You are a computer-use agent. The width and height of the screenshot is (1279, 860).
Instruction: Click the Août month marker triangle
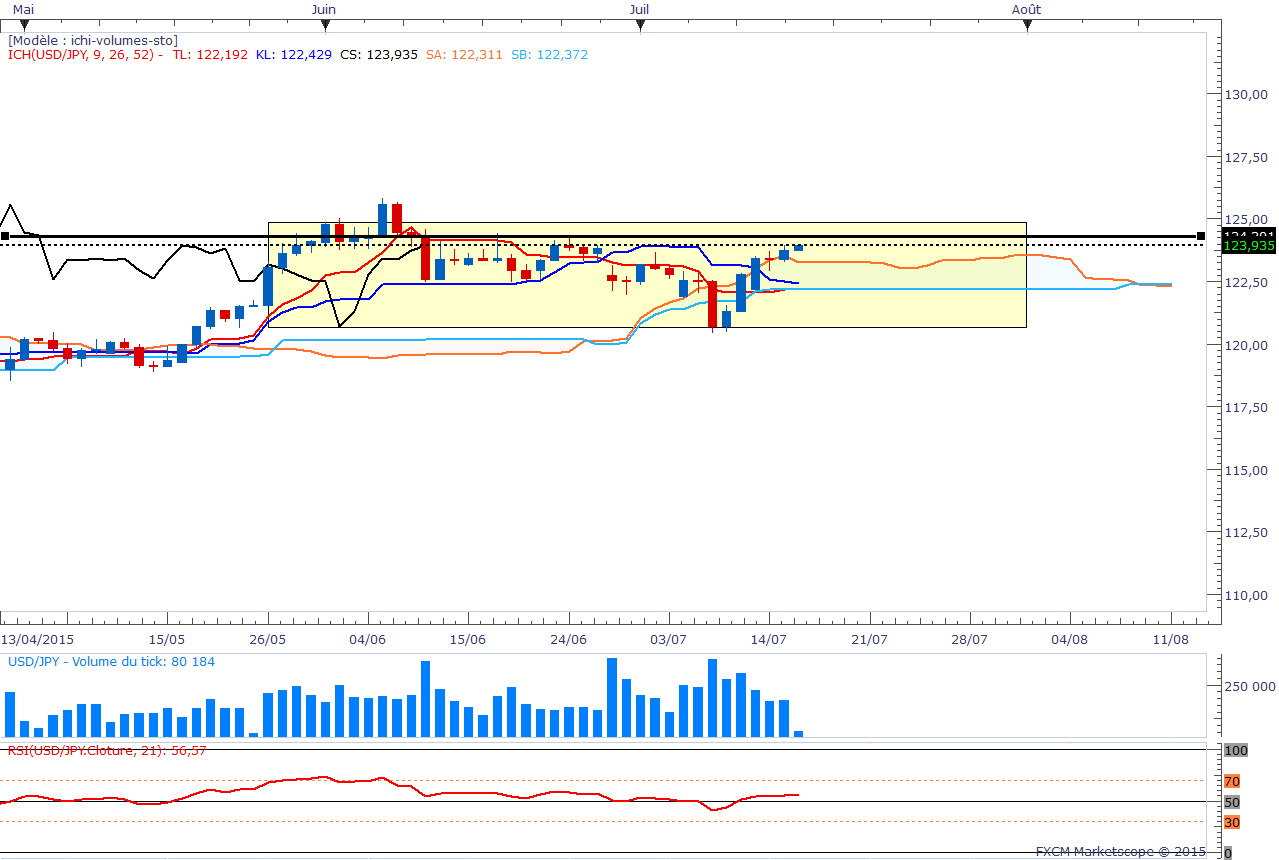click(1027, 25)
